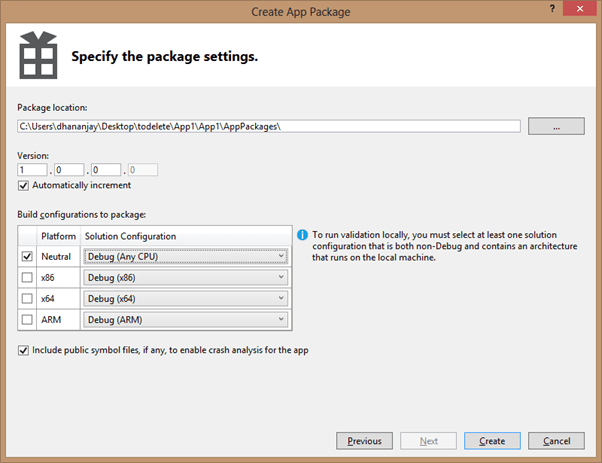
Task: Expand the Debug (x86) configuration dropdown
Action: pyautogui.click(x=186, y=277)
